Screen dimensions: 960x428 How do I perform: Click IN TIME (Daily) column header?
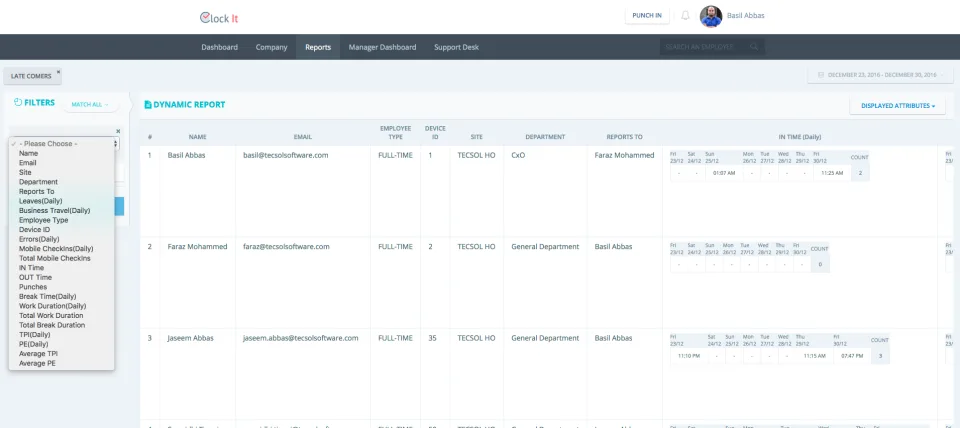pos(800,137)
